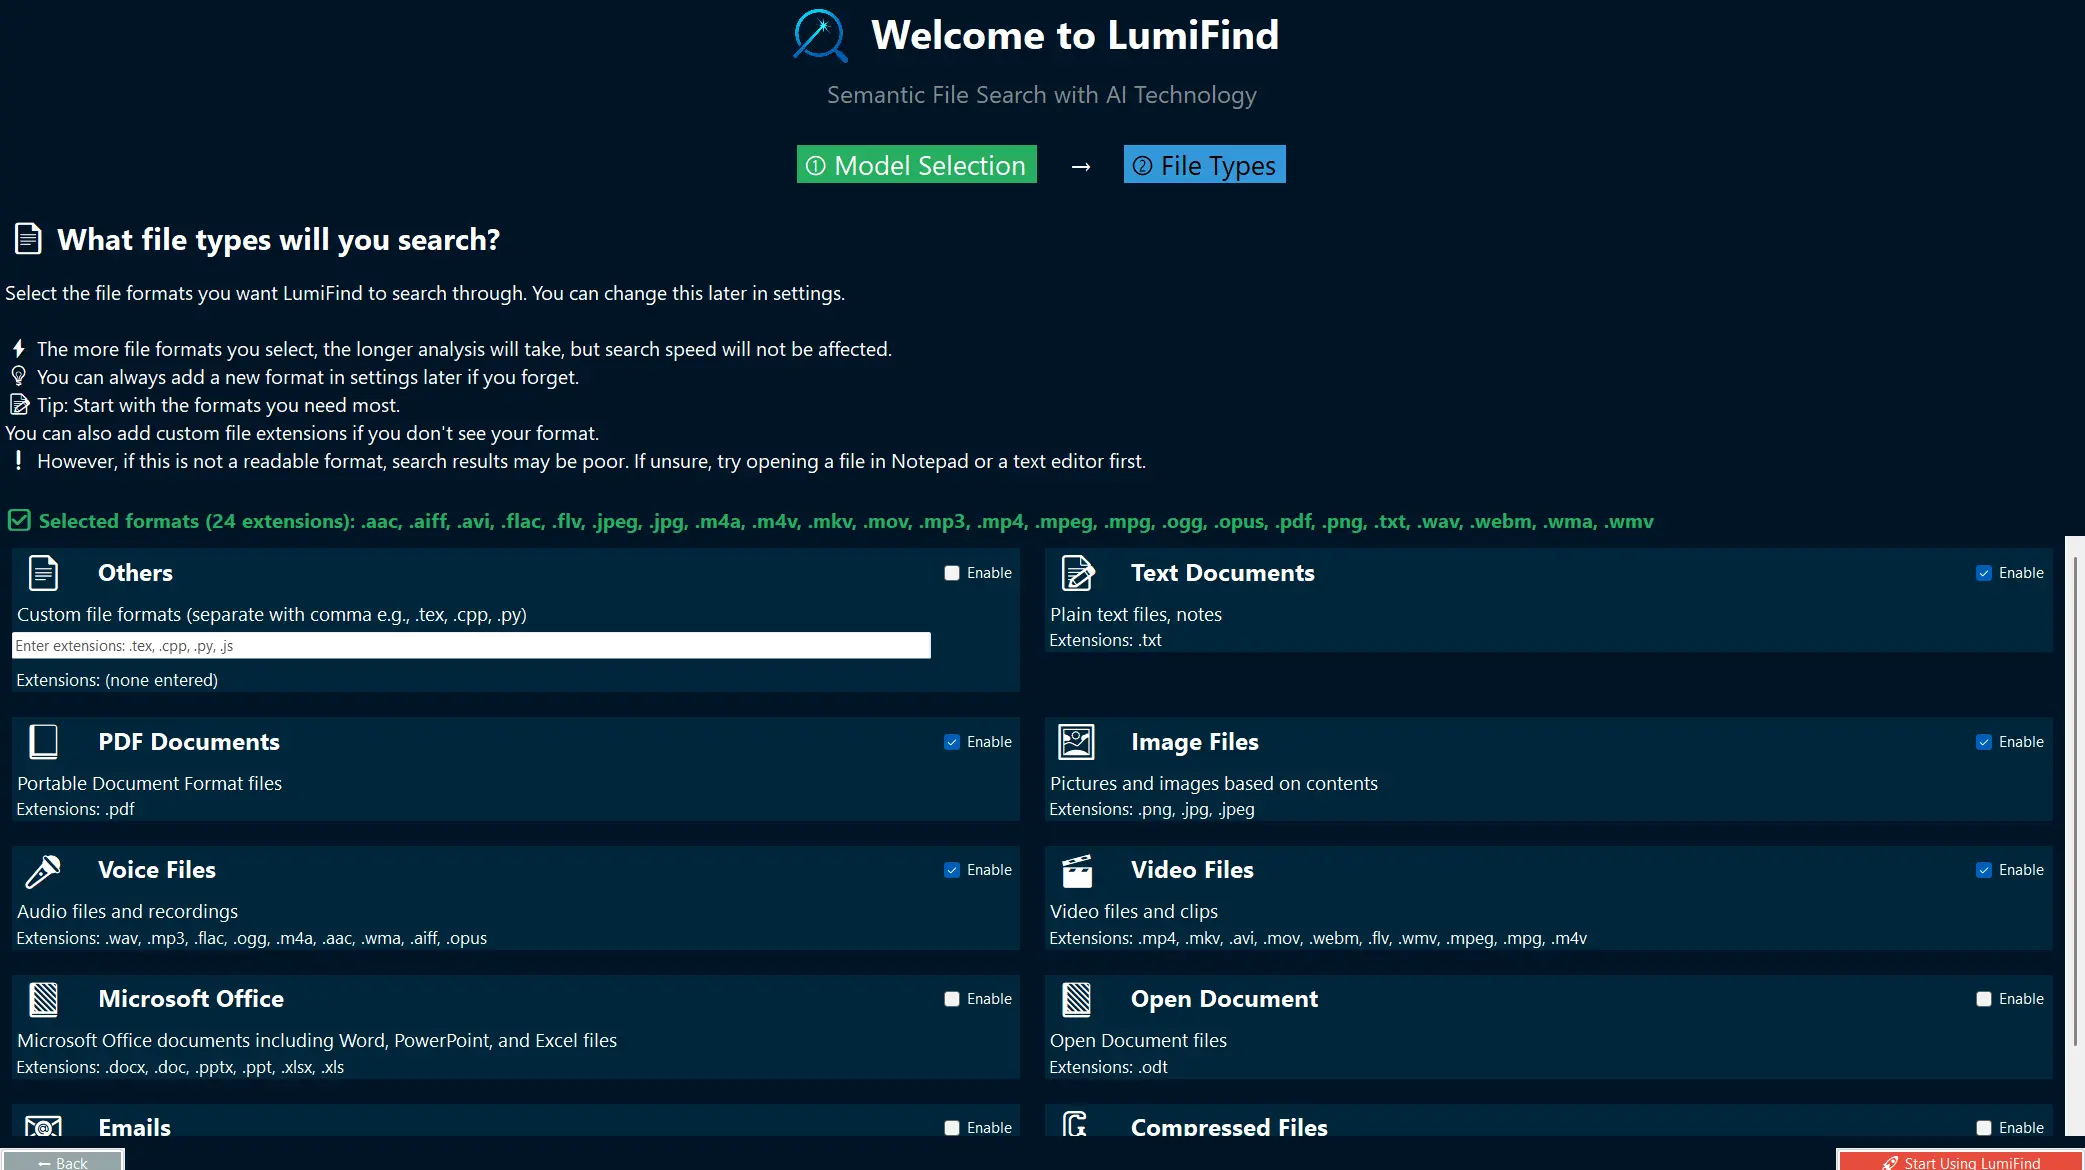Click 'Extensions: .txt' text
Viewport: 2085px width, 1170px height.
pyautogui.click(x=1105, y=640)
